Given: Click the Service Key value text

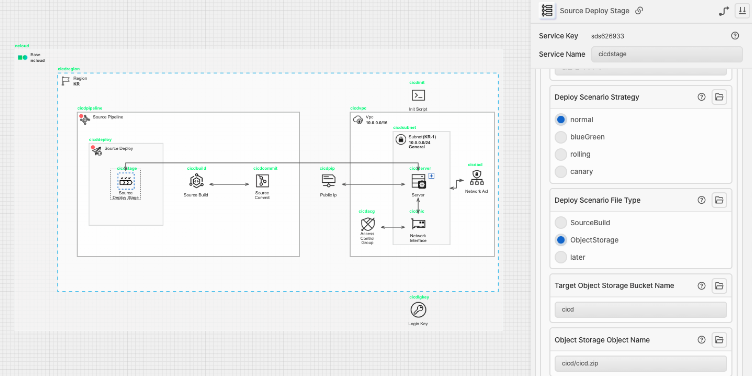Looking at the screenshot, I should 608,36.
